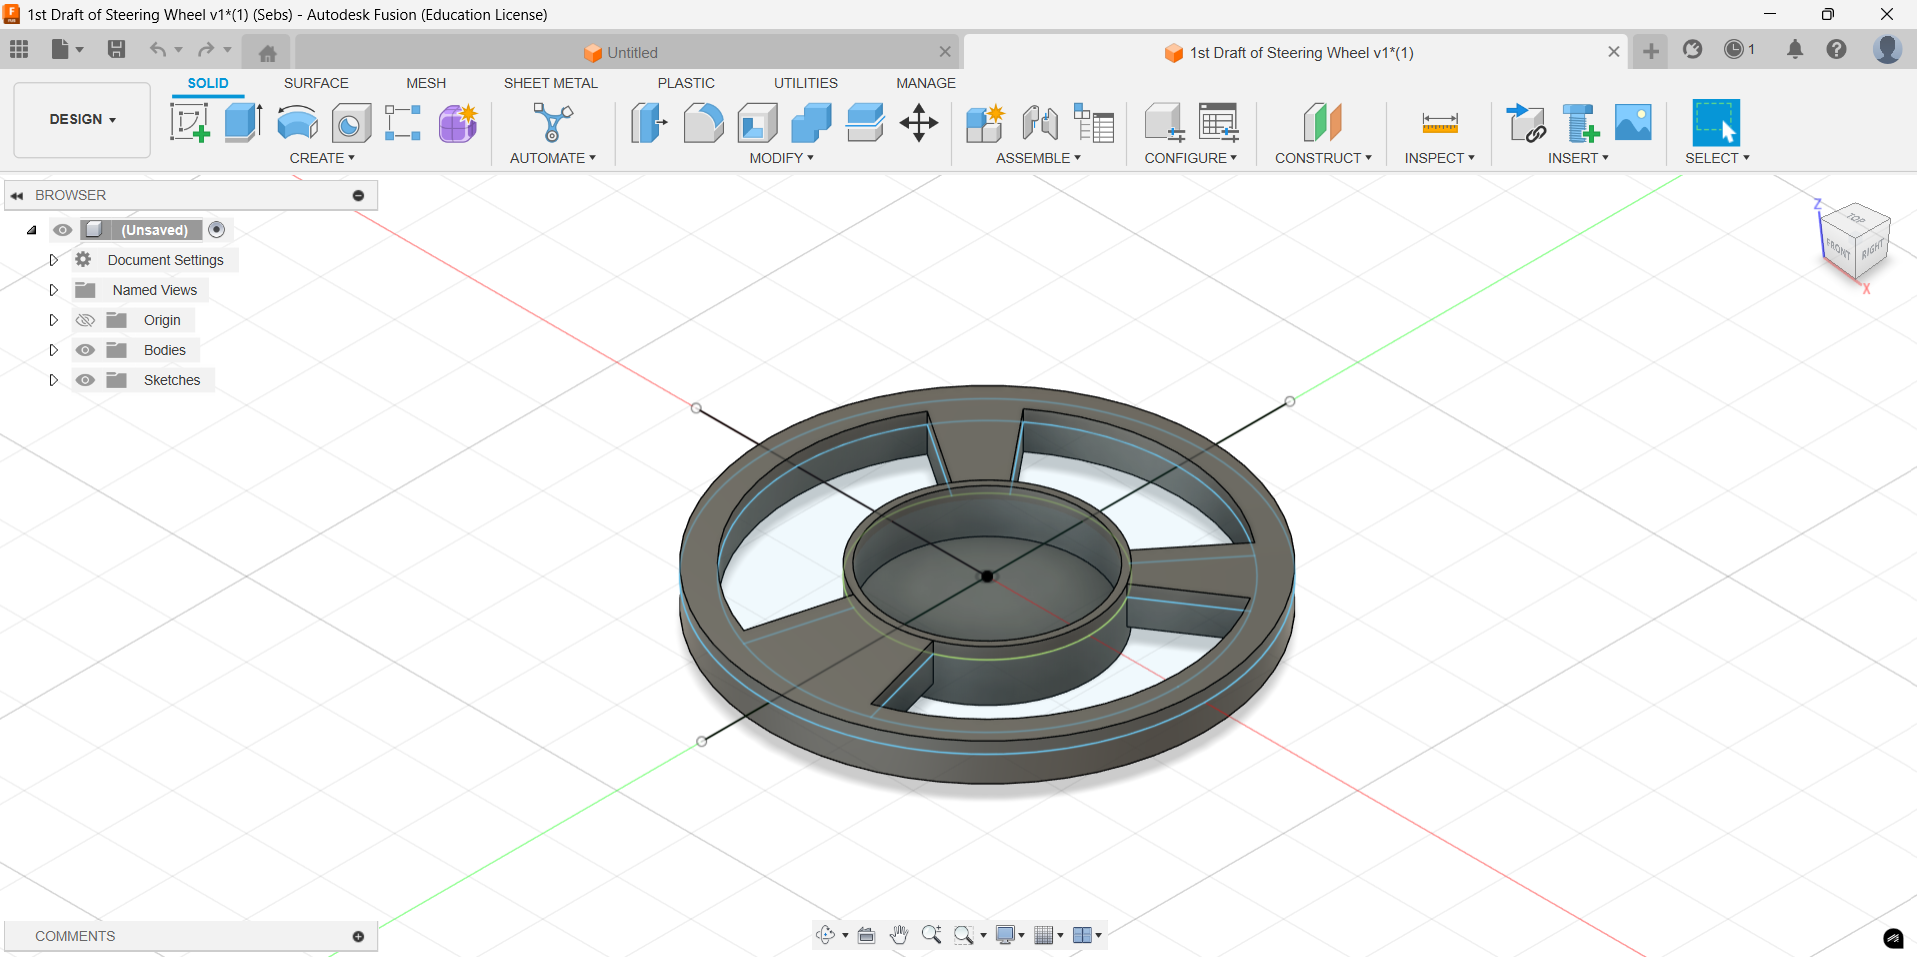Screen dimensions: 1917x957
Task: Show the Origin folder
Action: click(85, 319)
